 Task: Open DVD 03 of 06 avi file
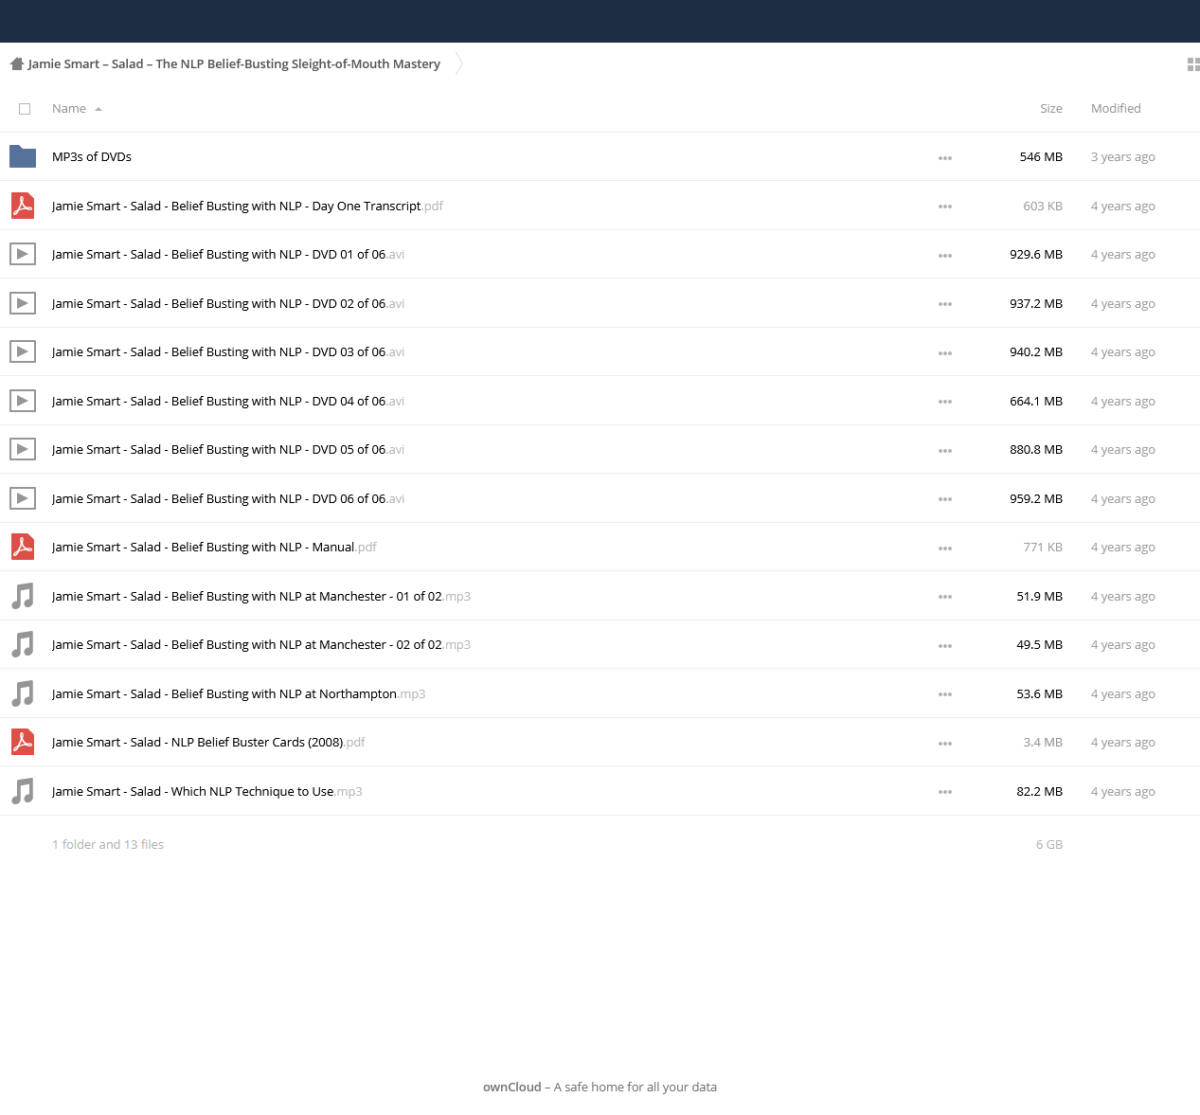point(228,352)
